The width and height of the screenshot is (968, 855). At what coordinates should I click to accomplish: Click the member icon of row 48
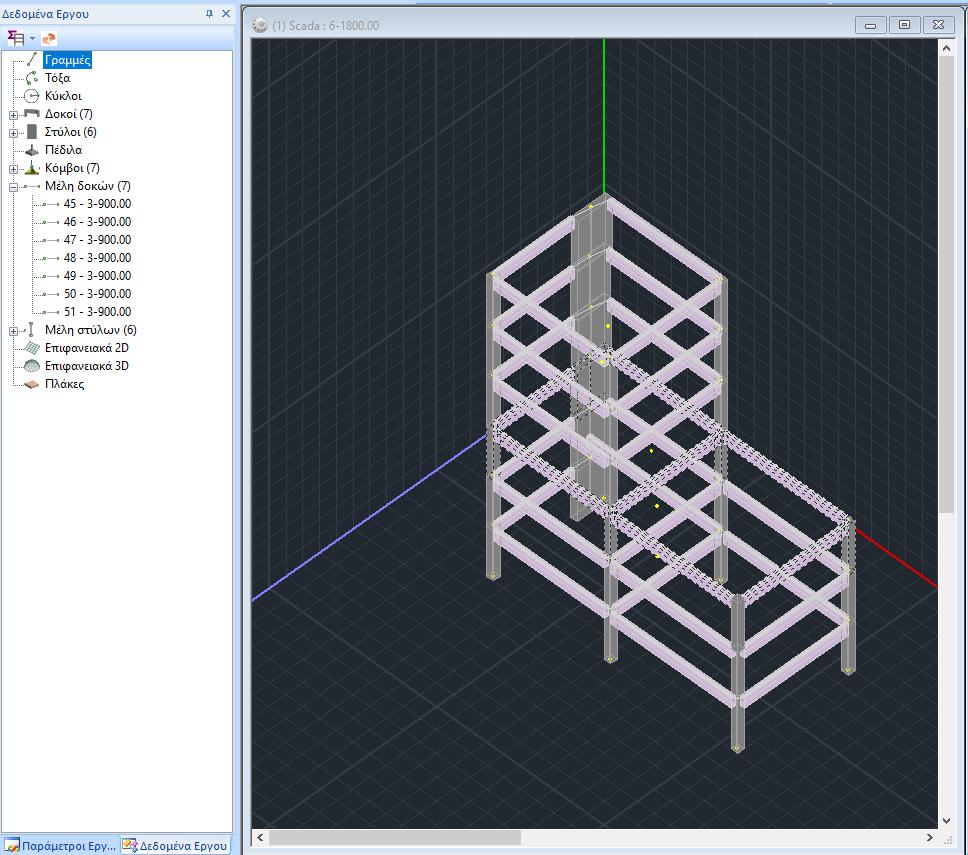pos(51,258)
